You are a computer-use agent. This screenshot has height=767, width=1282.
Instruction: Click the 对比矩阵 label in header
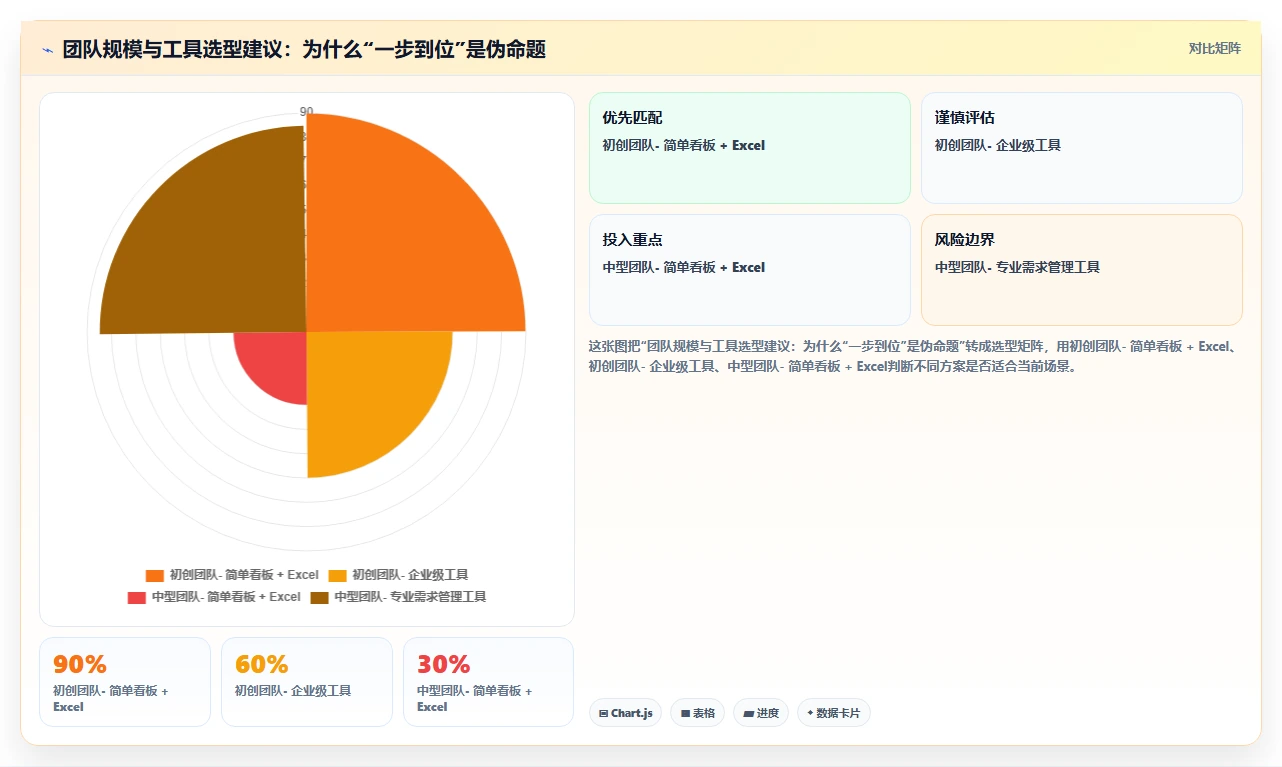[x=1214, y=48]
